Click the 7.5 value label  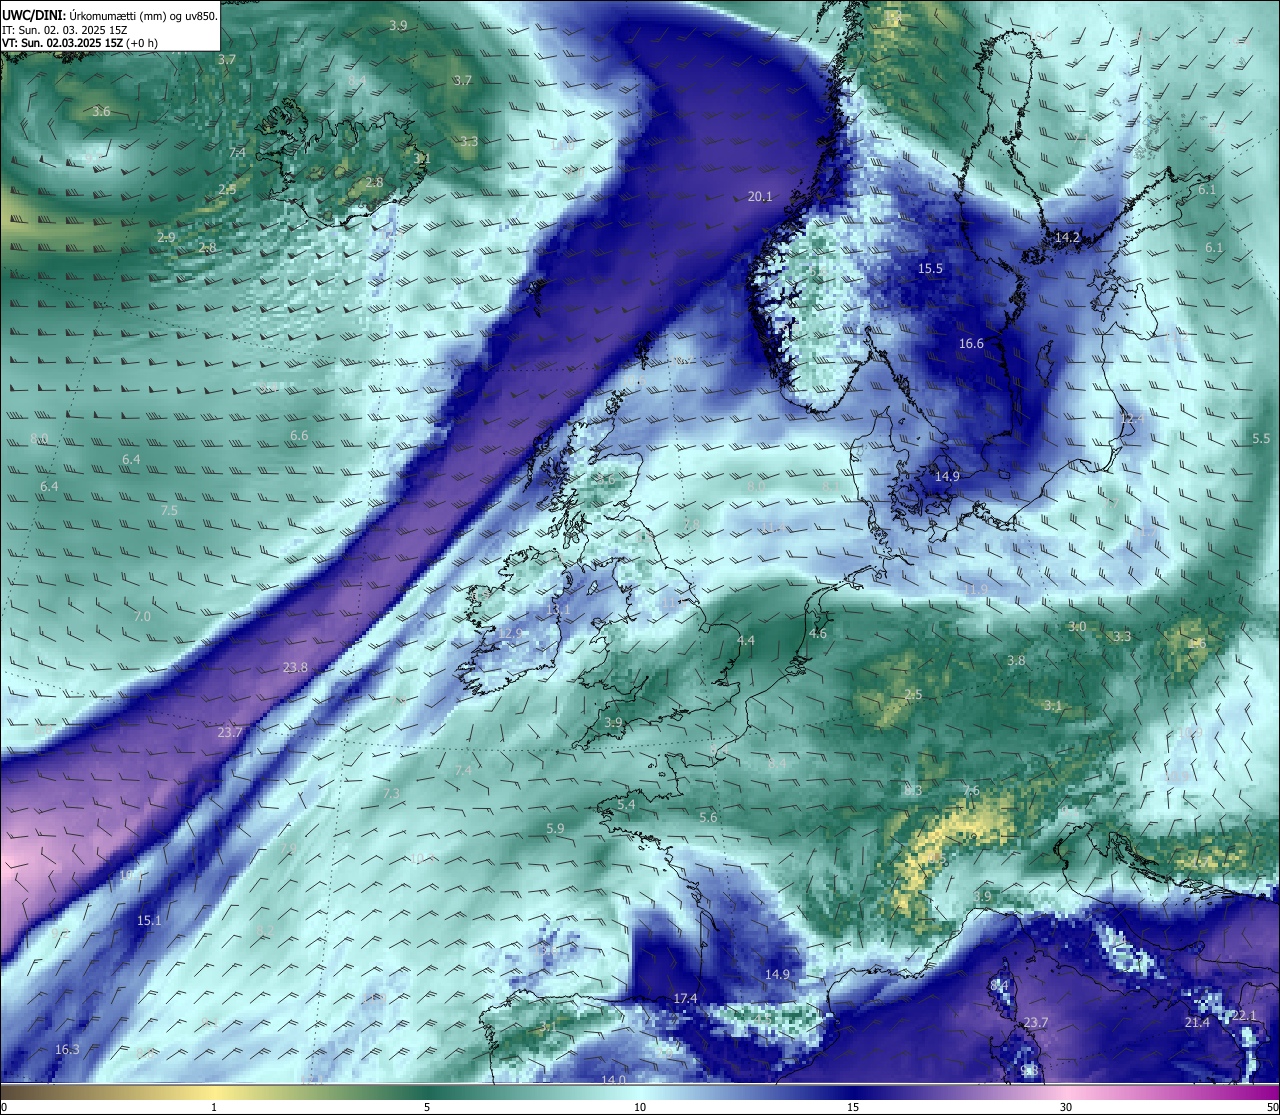[169, 511]
